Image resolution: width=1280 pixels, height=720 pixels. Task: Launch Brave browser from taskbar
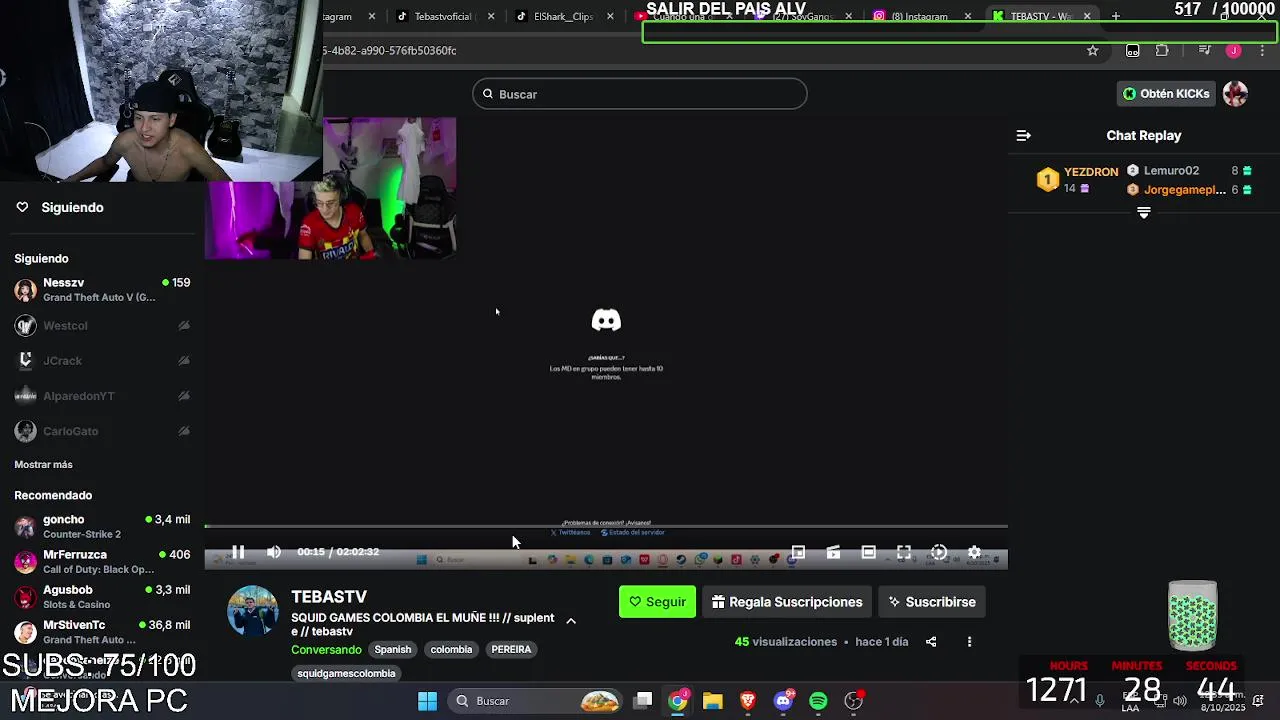click(748, 701)
